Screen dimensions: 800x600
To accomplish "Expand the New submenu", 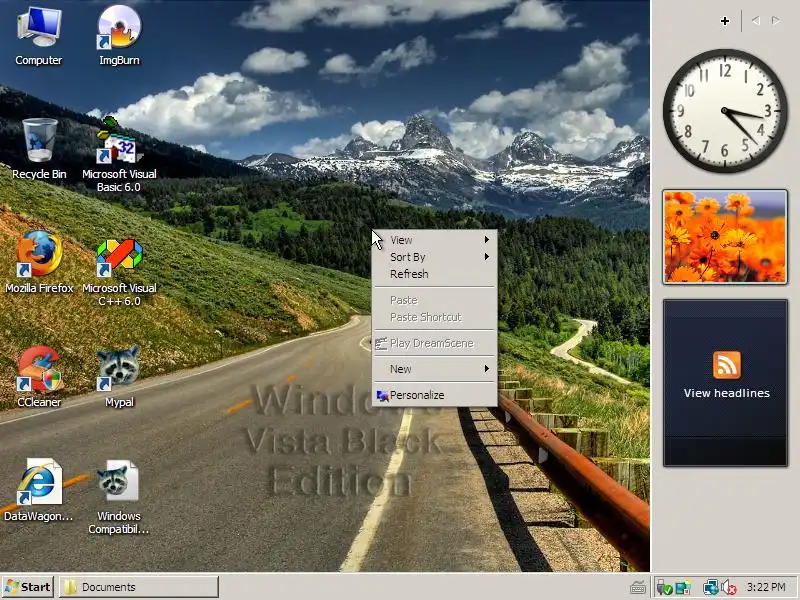I will [x=435, y=369].
